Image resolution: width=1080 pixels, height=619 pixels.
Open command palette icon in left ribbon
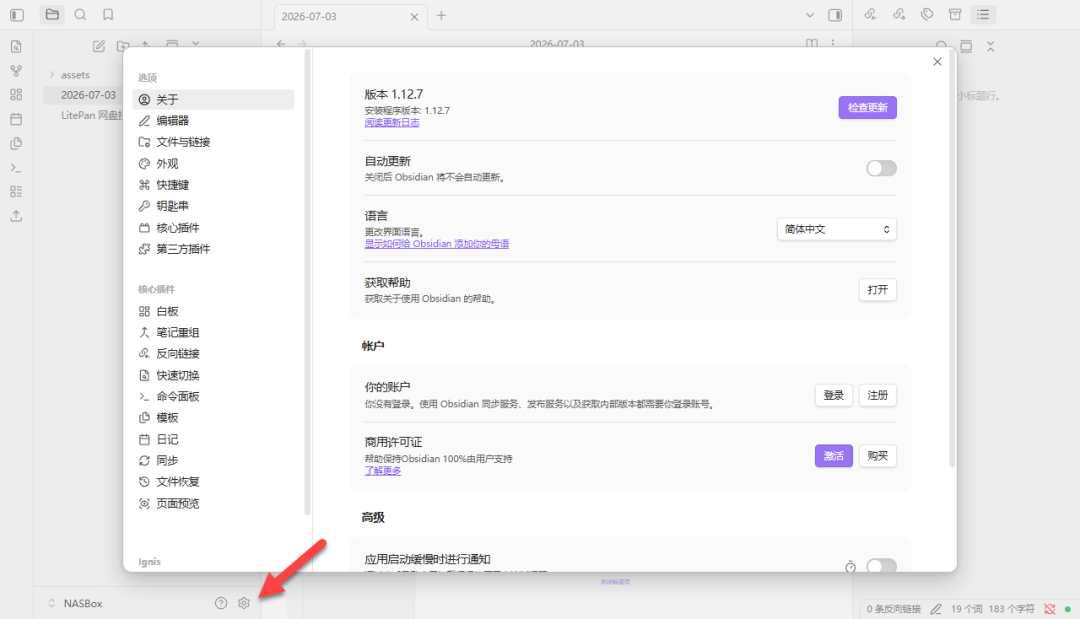[17, 168]
